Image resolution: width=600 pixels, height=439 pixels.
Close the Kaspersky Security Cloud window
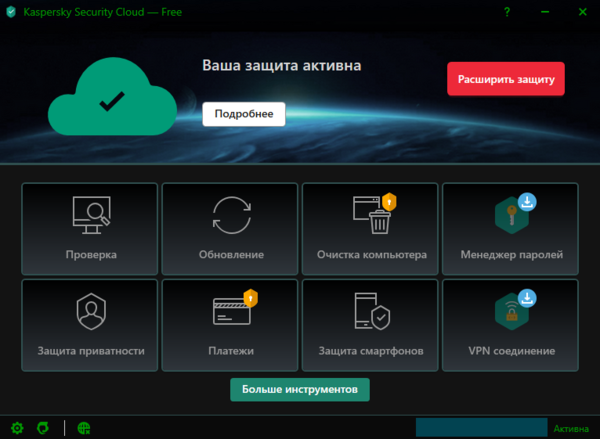(x=582, y=12)
